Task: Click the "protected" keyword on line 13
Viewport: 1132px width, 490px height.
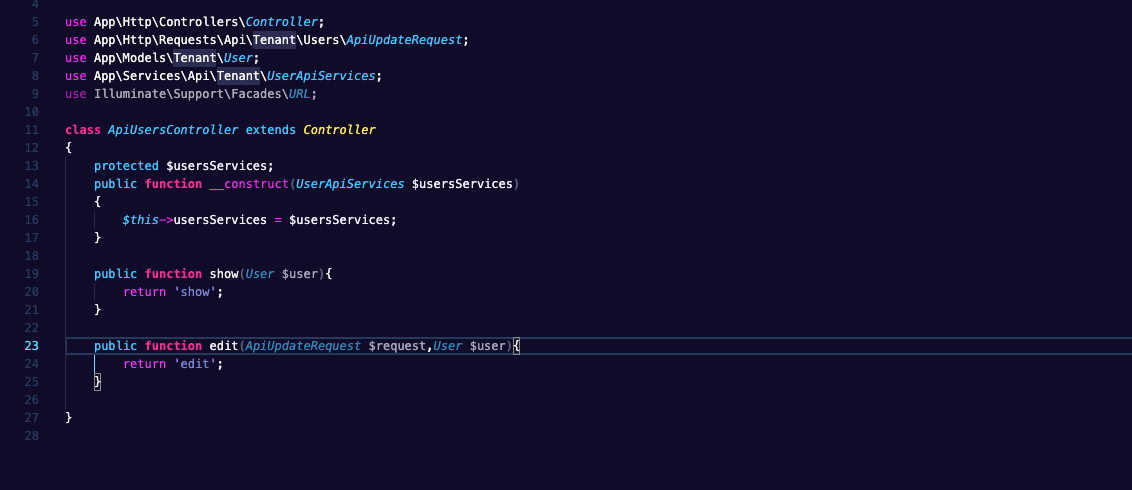Action: point(126,166)
